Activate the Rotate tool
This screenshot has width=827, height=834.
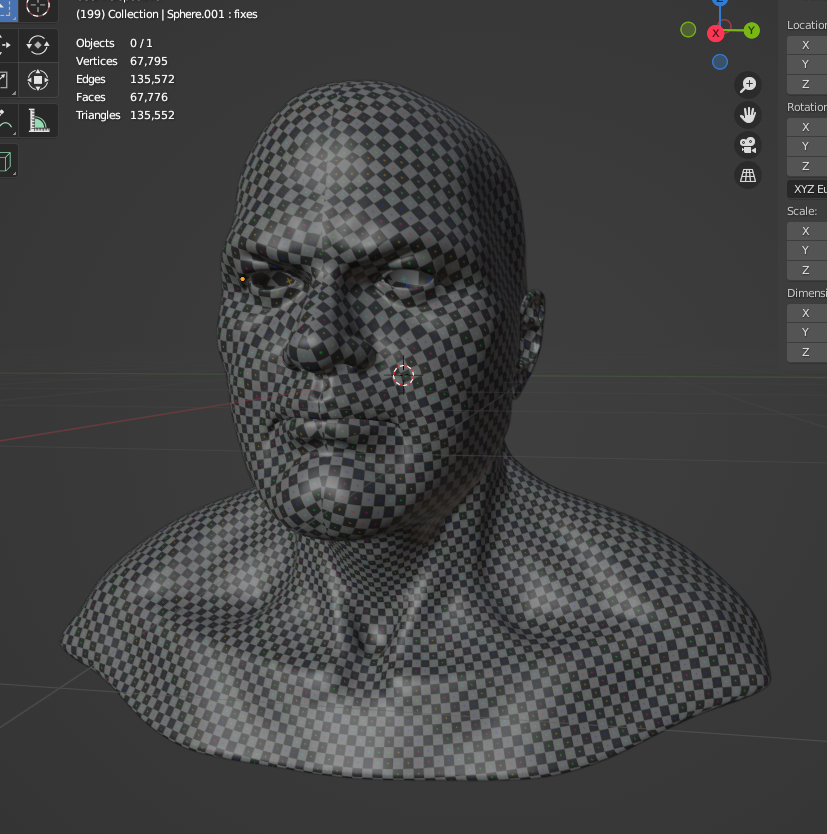coord(38,44)
